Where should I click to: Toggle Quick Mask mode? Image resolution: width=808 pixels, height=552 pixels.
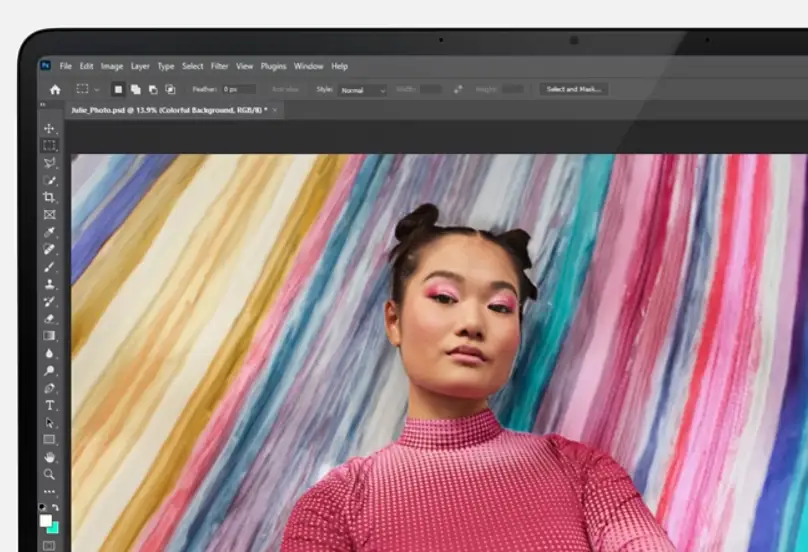[49, 545]
